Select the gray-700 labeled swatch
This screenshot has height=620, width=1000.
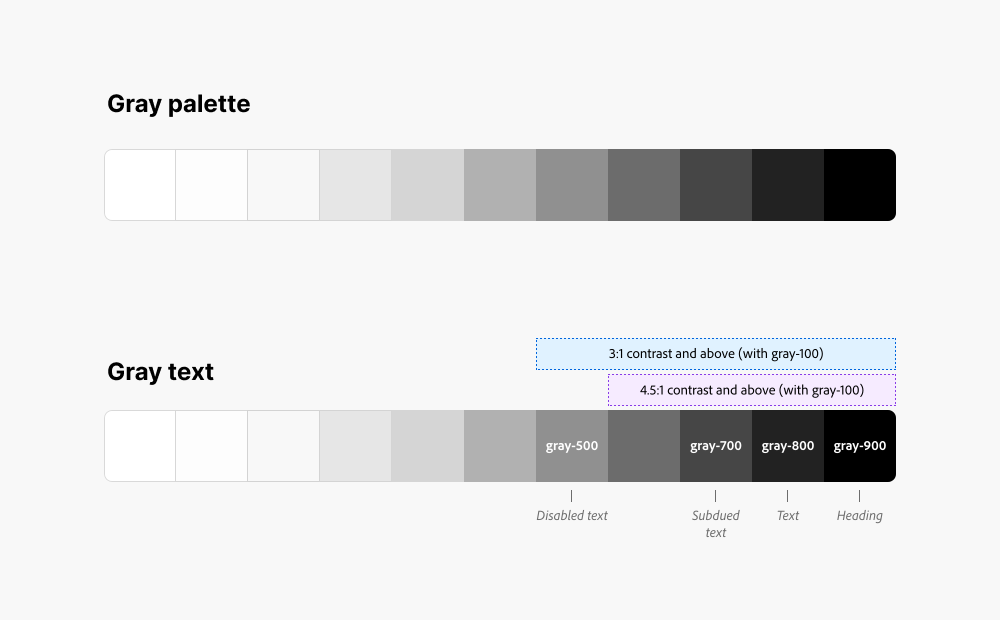coord(716,446)
